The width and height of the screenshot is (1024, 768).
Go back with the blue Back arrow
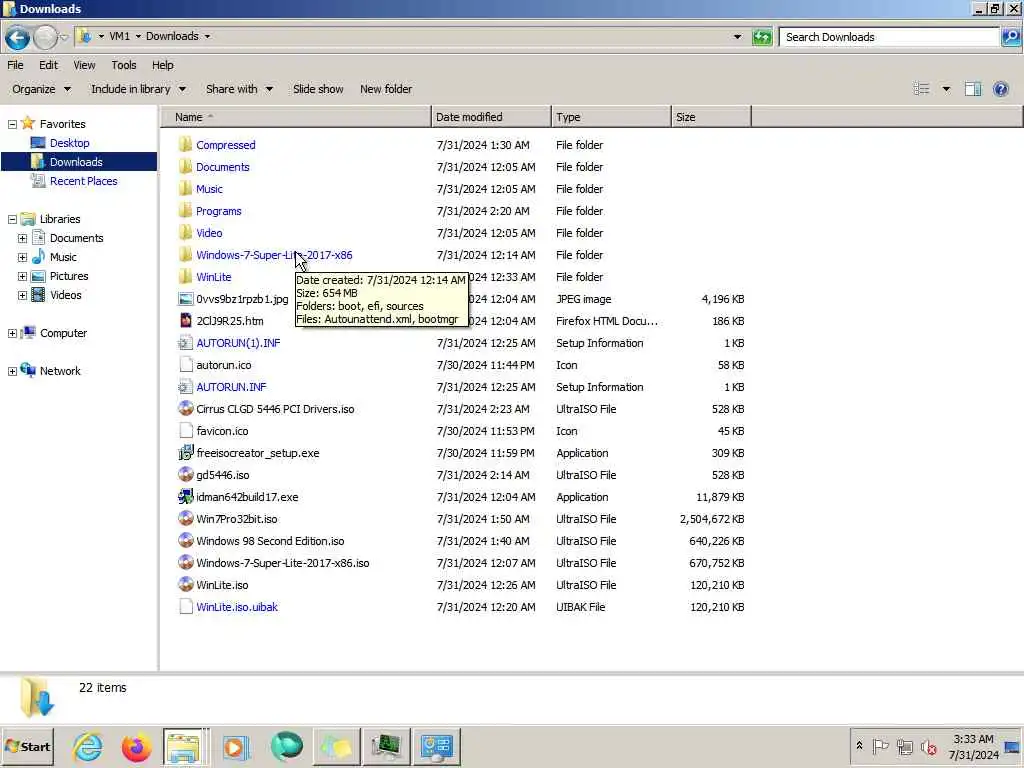coord(18,37)
